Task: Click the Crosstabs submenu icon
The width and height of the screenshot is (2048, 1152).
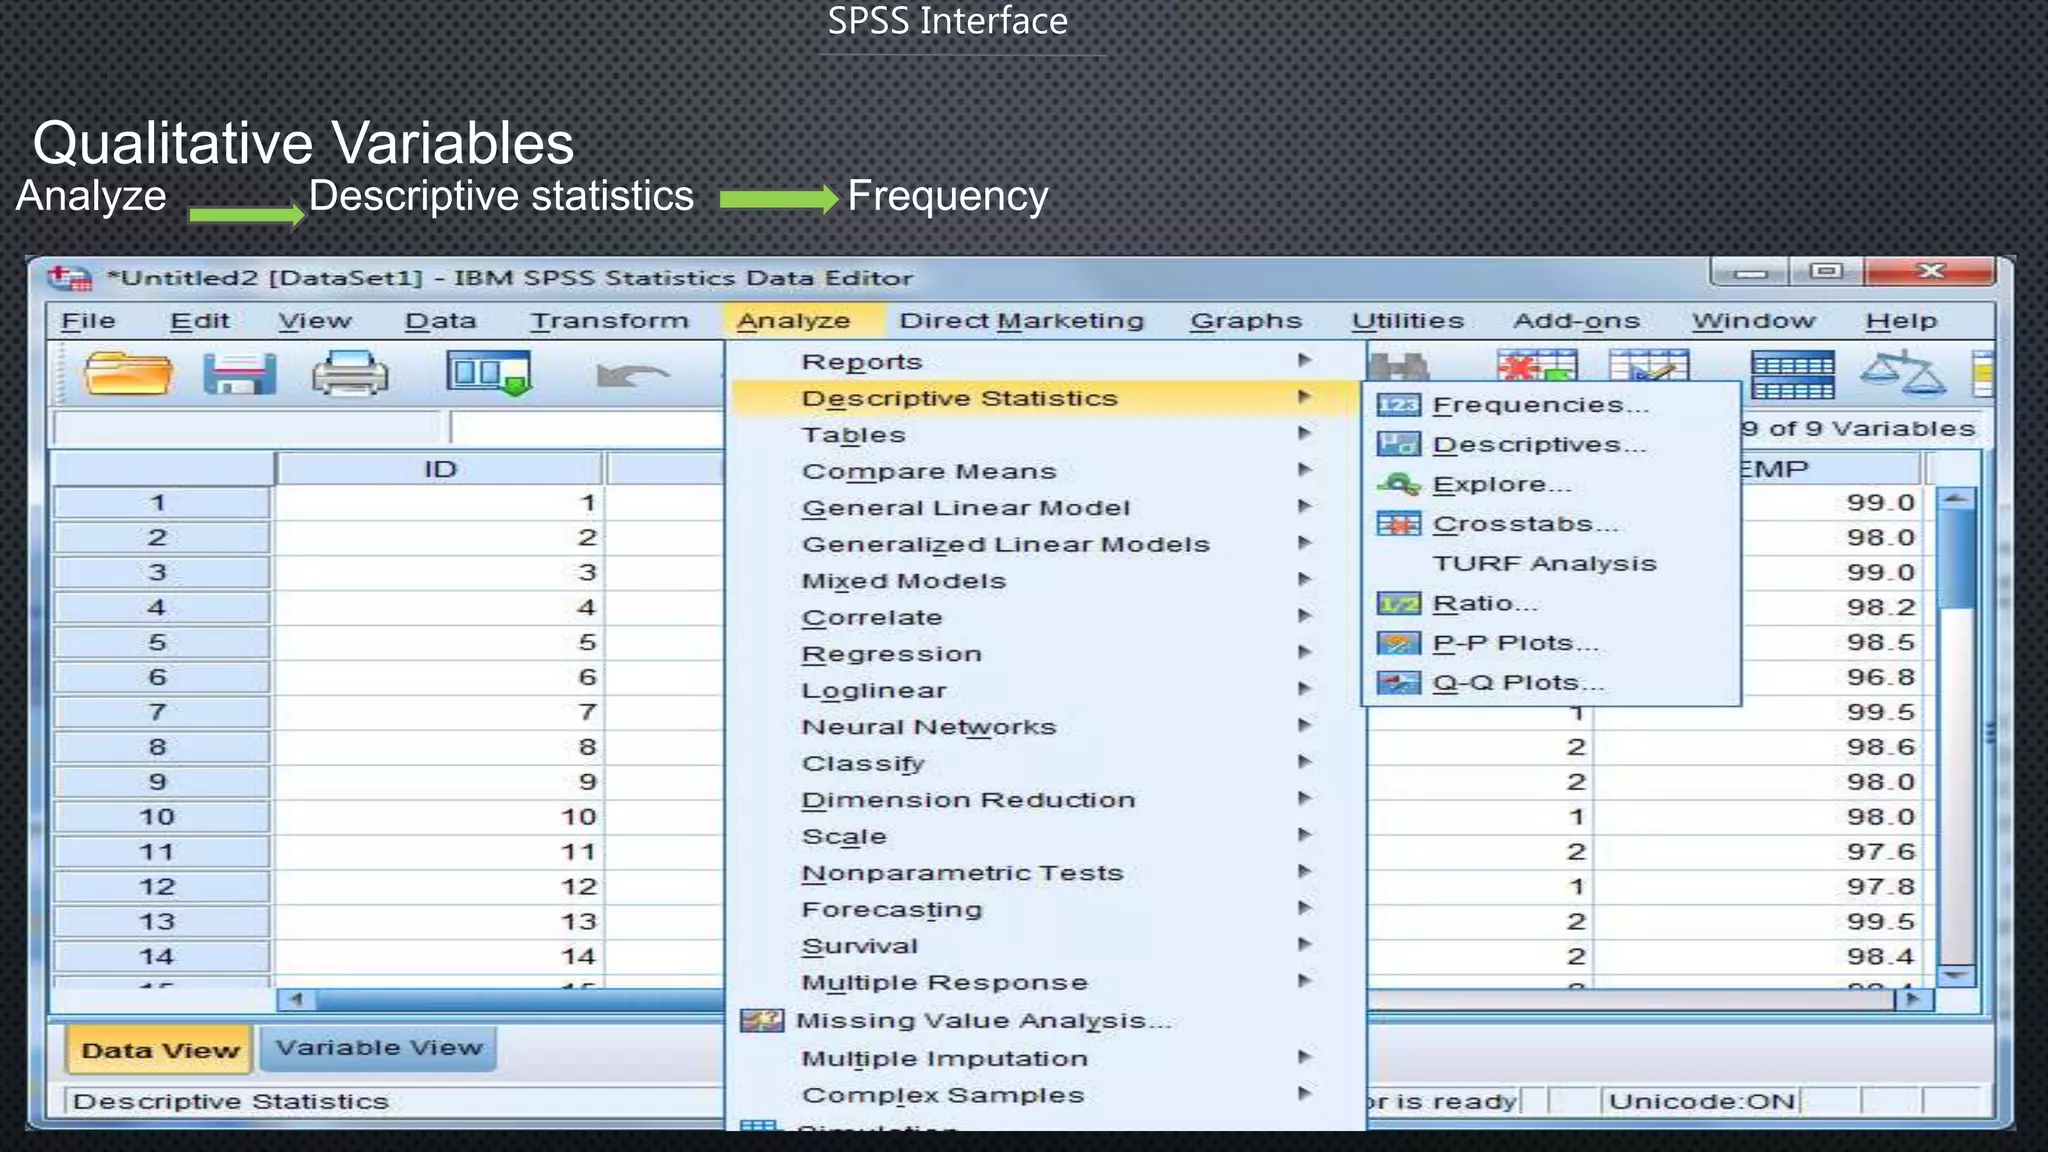Action: [x=1398, y=524]
